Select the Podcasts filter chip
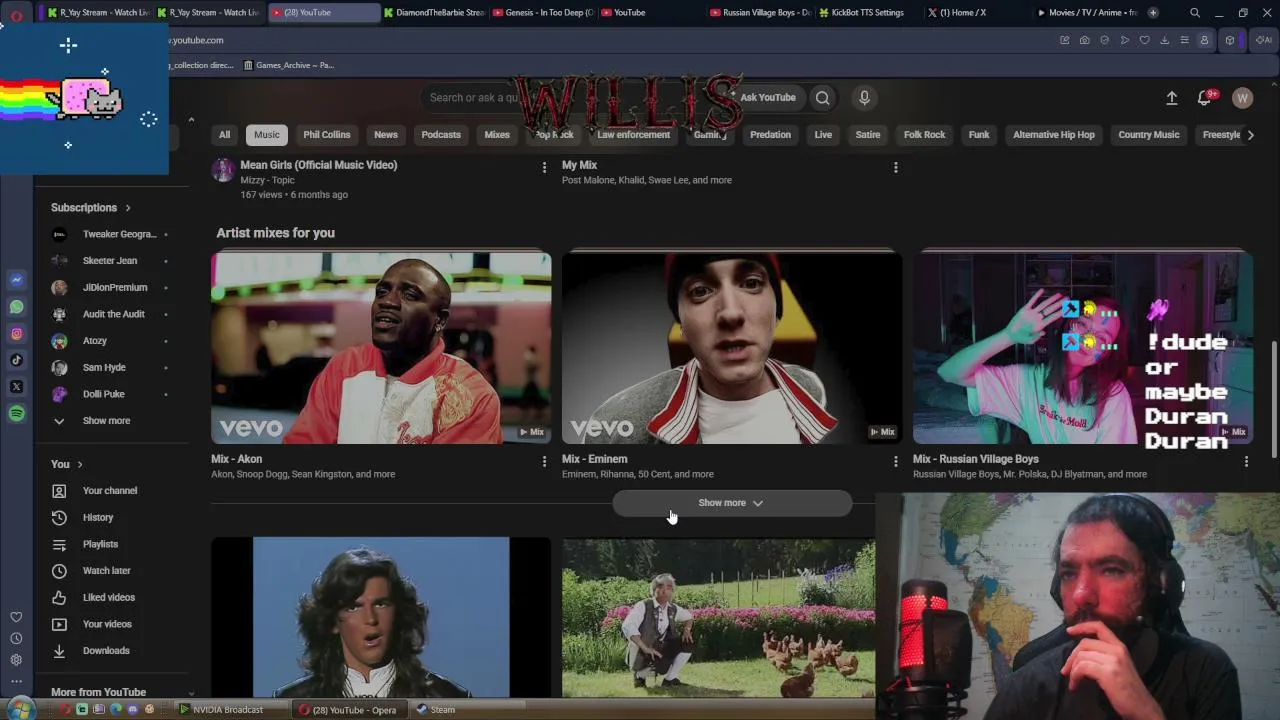1280x720 pixels. pos(441,135)
